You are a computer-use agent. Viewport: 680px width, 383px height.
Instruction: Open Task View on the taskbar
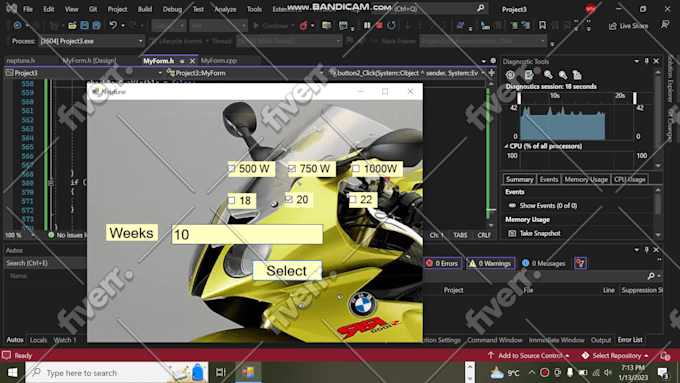click(x=221, y=373)
